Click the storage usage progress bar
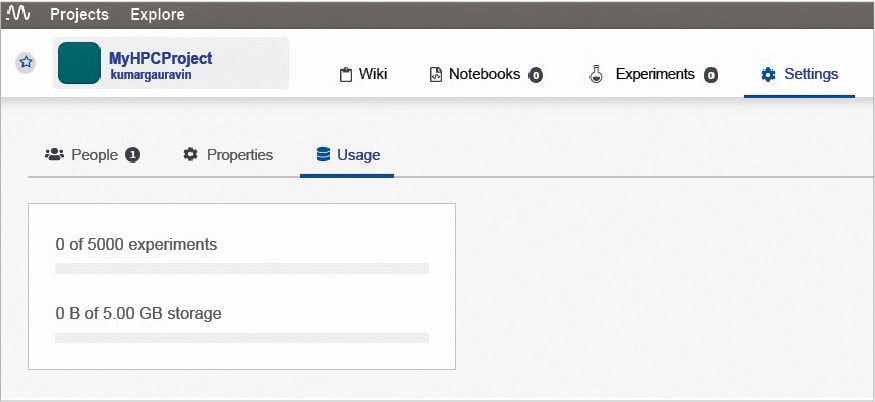This screenshot has height=402, width=875. pyautogui.click(x=242, y=338)
